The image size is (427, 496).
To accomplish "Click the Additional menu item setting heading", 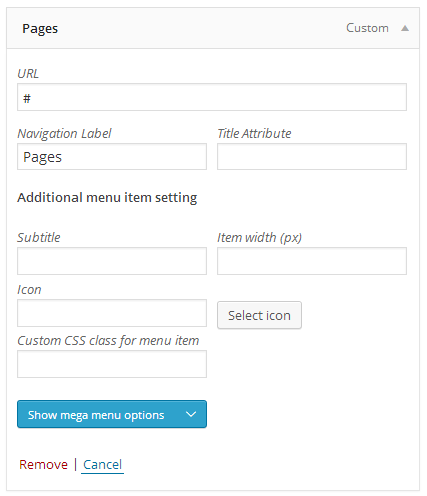I will (x=107, y=197).
